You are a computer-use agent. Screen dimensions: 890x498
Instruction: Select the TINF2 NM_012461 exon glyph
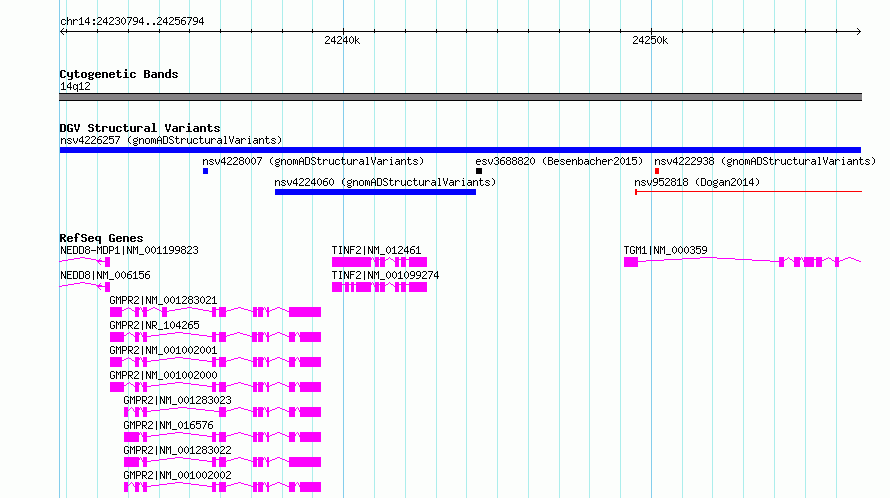pyautogui.click(x=379, y=262)
